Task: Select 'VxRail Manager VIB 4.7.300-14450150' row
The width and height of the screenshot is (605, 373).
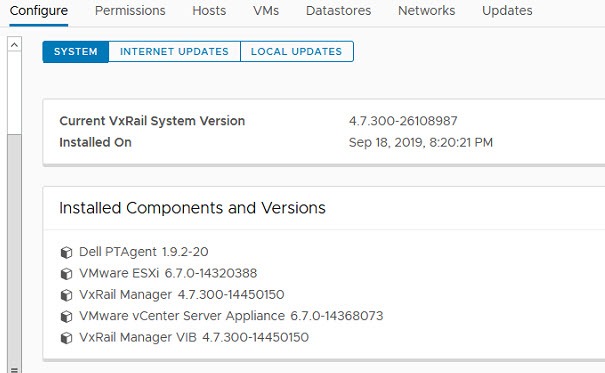Action: 194,338
